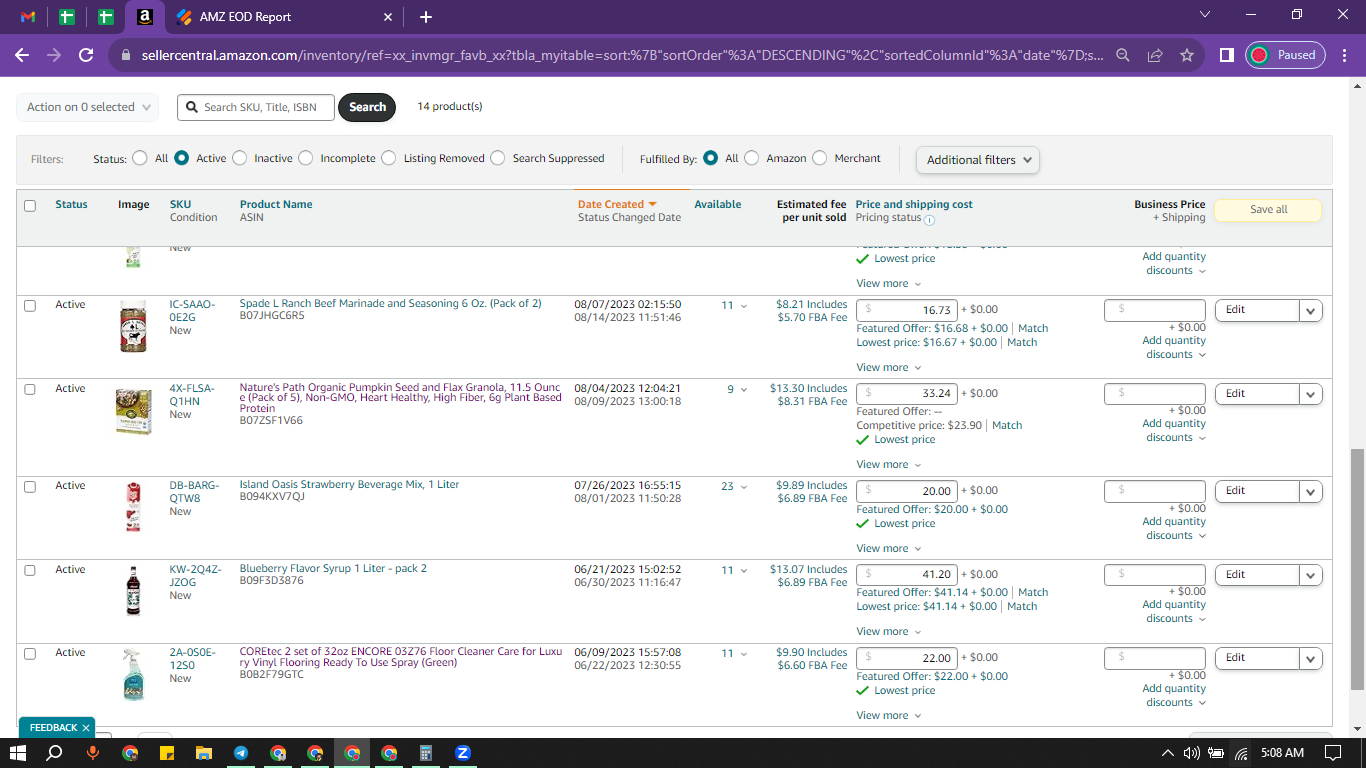
Task: Click Match next to Competitive price $23.90
Action: pyautogui.click(x=1007, y=425)
